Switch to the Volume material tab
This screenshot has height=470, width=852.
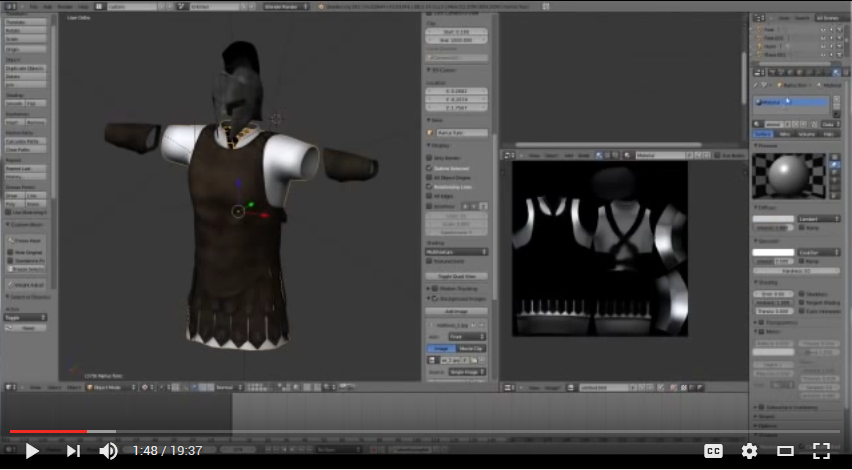click(x=807, y=134)
